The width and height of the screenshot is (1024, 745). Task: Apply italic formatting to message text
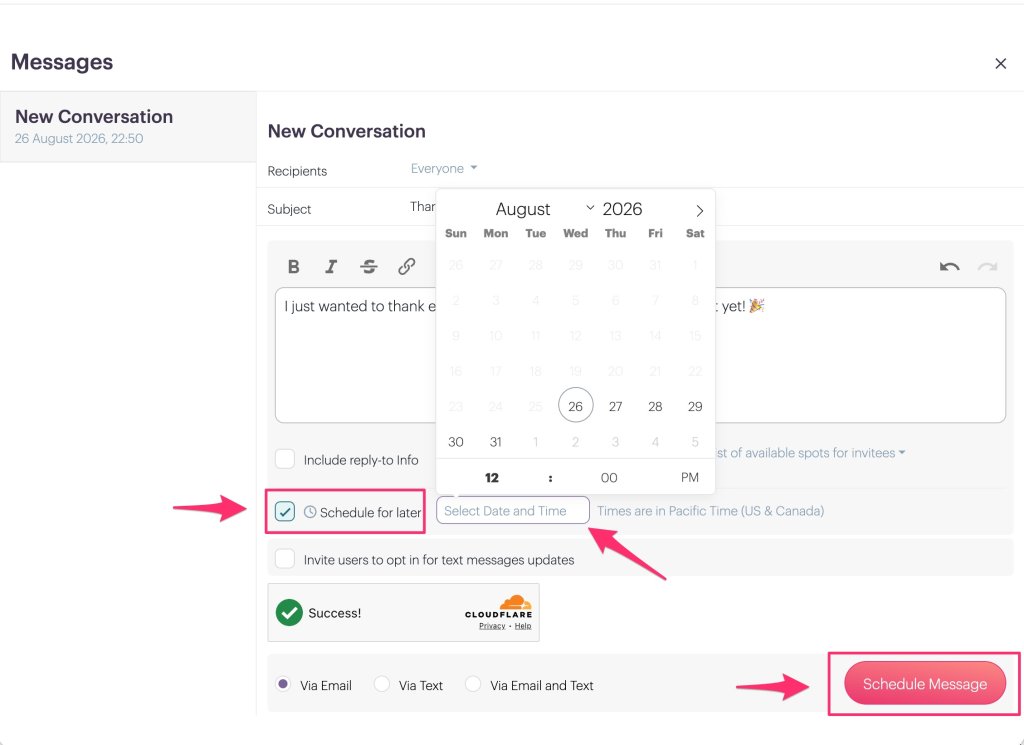point(331,266)
